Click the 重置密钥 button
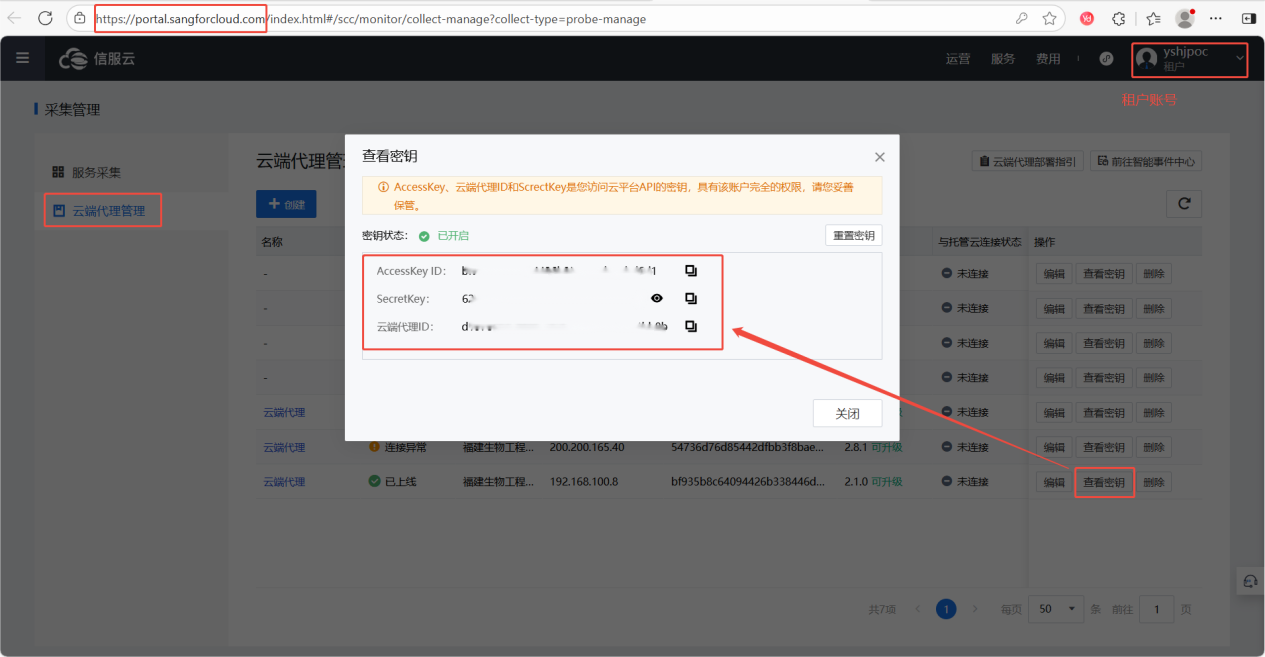 pyautogui.click(x=853, y=236)
